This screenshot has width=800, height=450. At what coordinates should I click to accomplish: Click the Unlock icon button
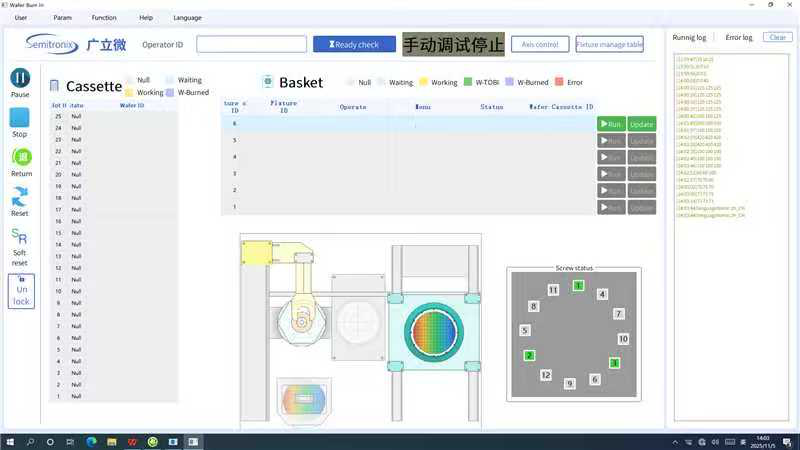pos(21,290)
